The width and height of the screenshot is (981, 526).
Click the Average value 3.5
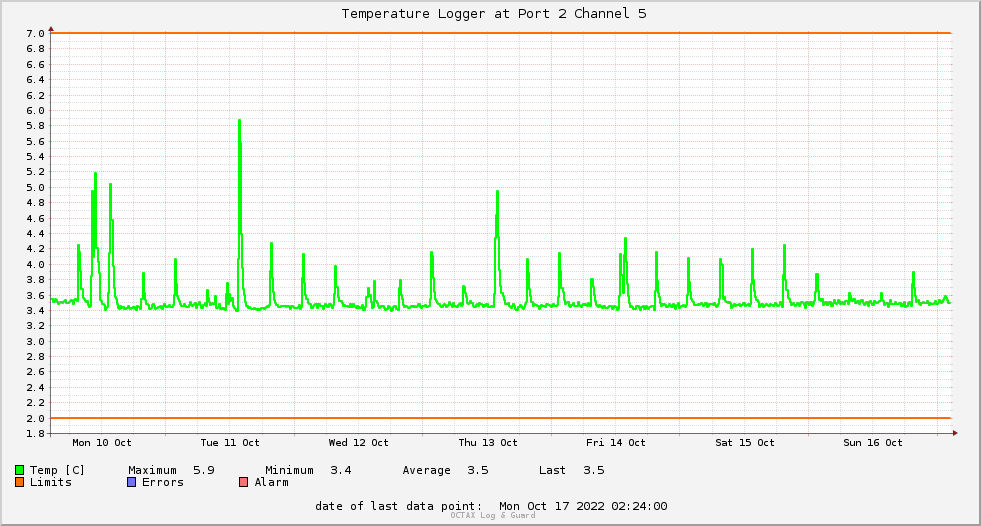478,470
